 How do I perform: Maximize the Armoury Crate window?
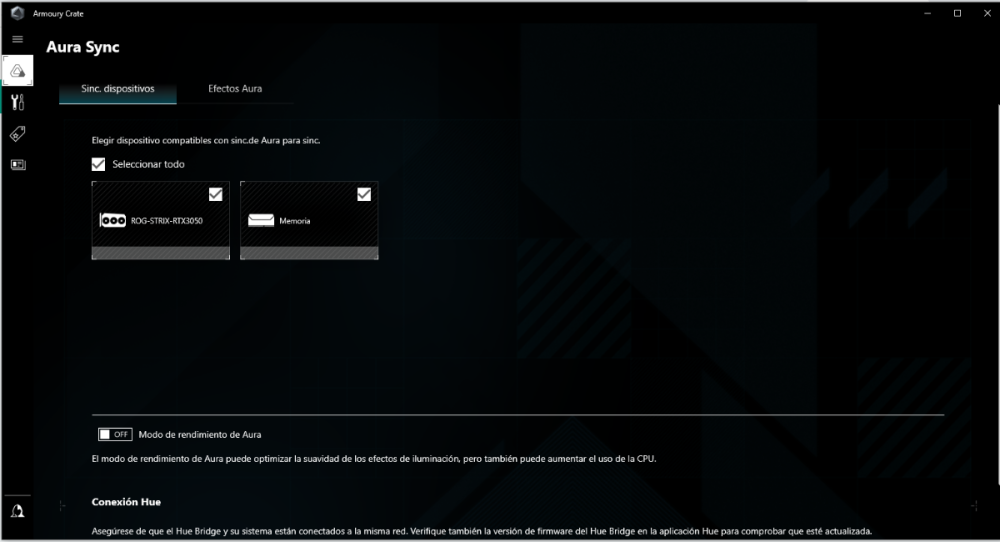(x=957, y=13)
